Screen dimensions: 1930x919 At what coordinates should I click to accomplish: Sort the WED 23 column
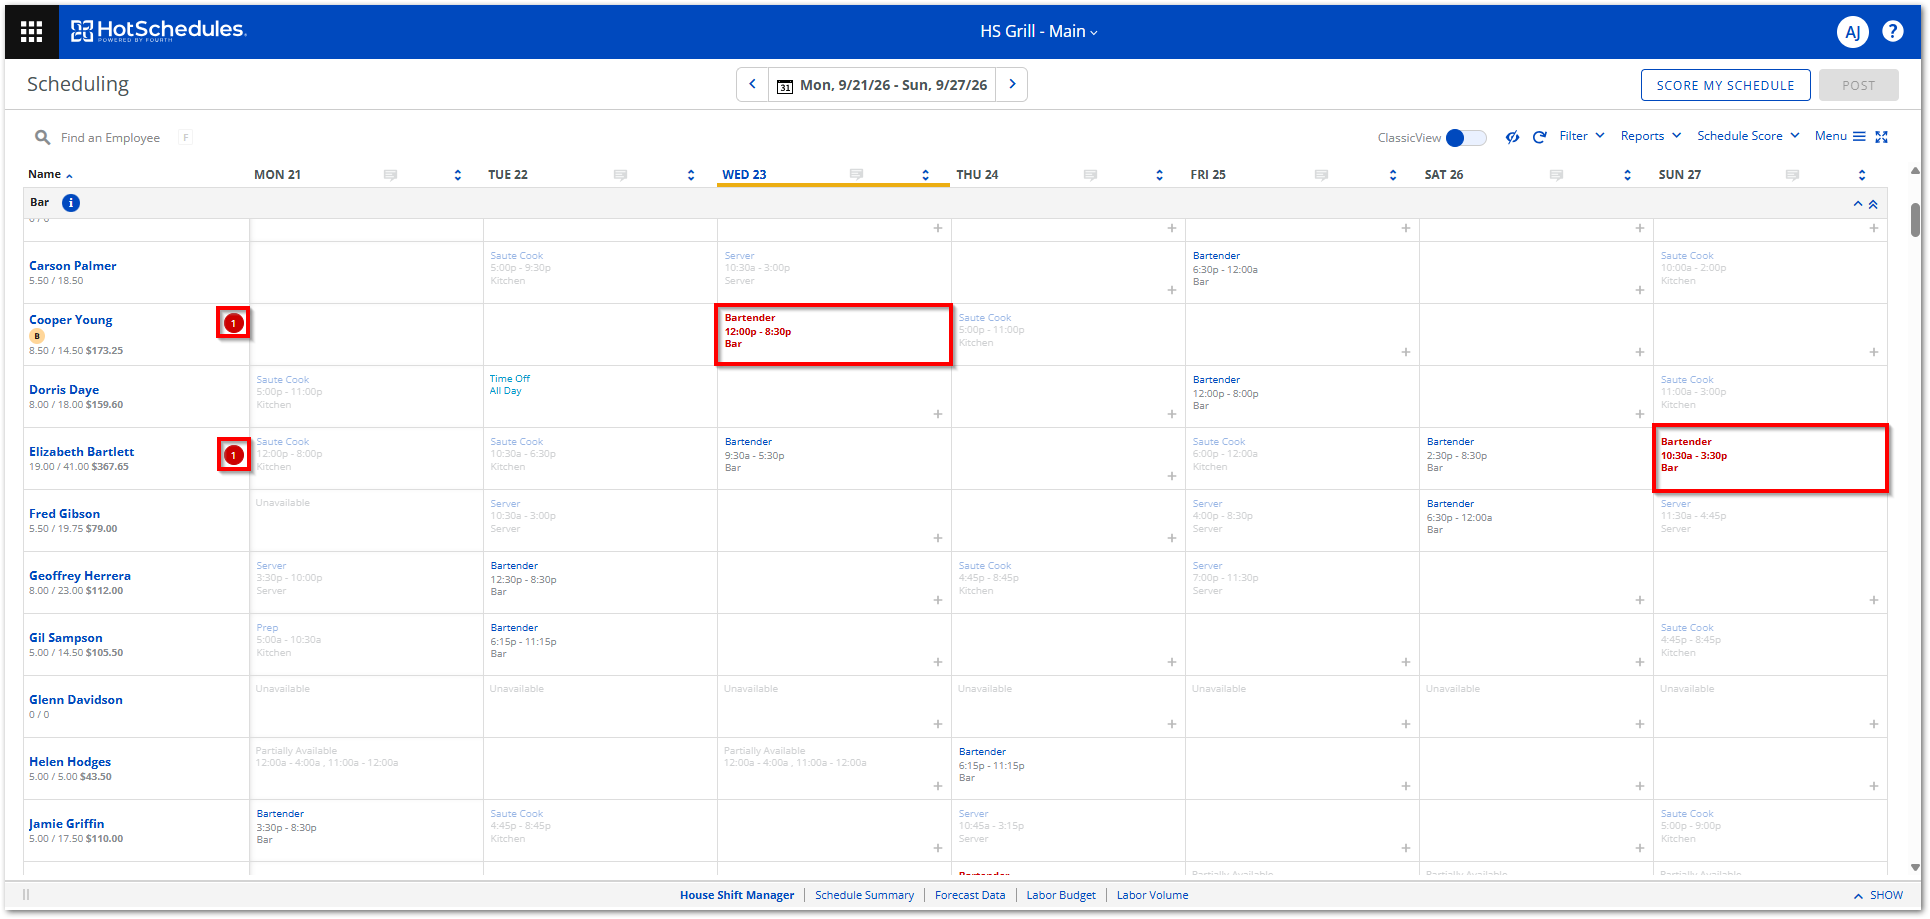pyautogui.click(x=925, y=175)
